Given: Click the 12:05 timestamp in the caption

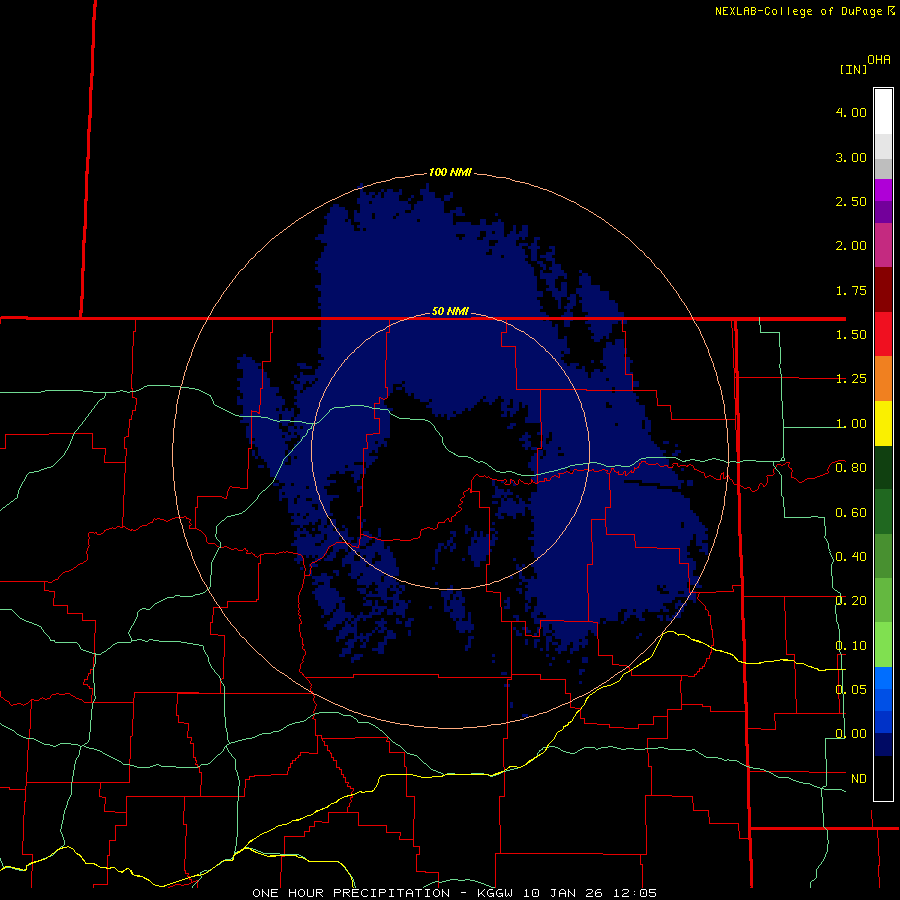Looking at the screenshot, I should click(x=637, y=893).
